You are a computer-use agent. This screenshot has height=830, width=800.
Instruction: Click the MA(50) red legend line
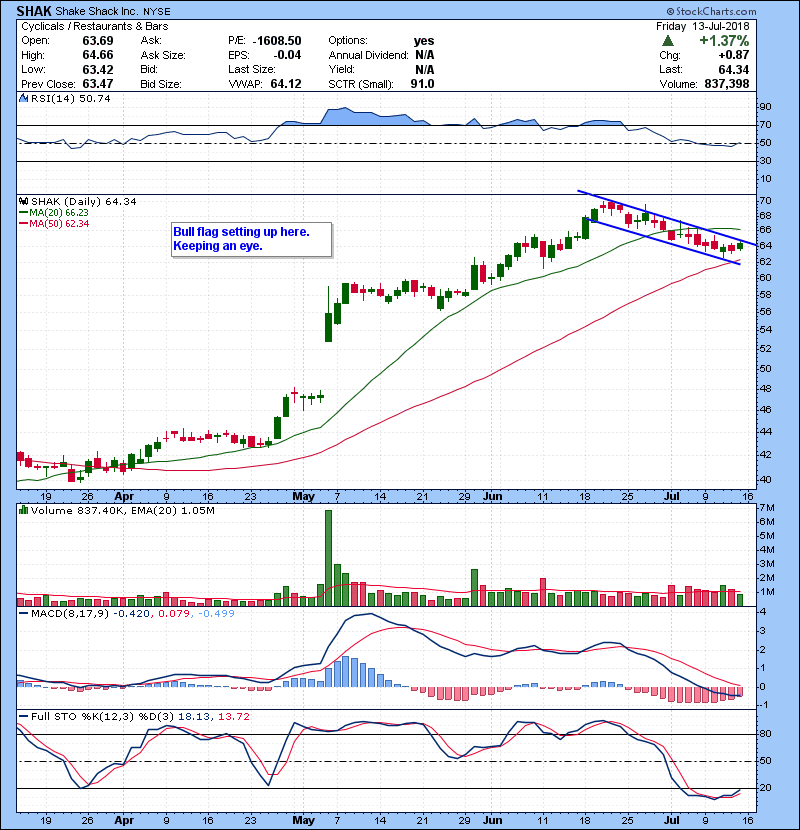tap(23, 224)
